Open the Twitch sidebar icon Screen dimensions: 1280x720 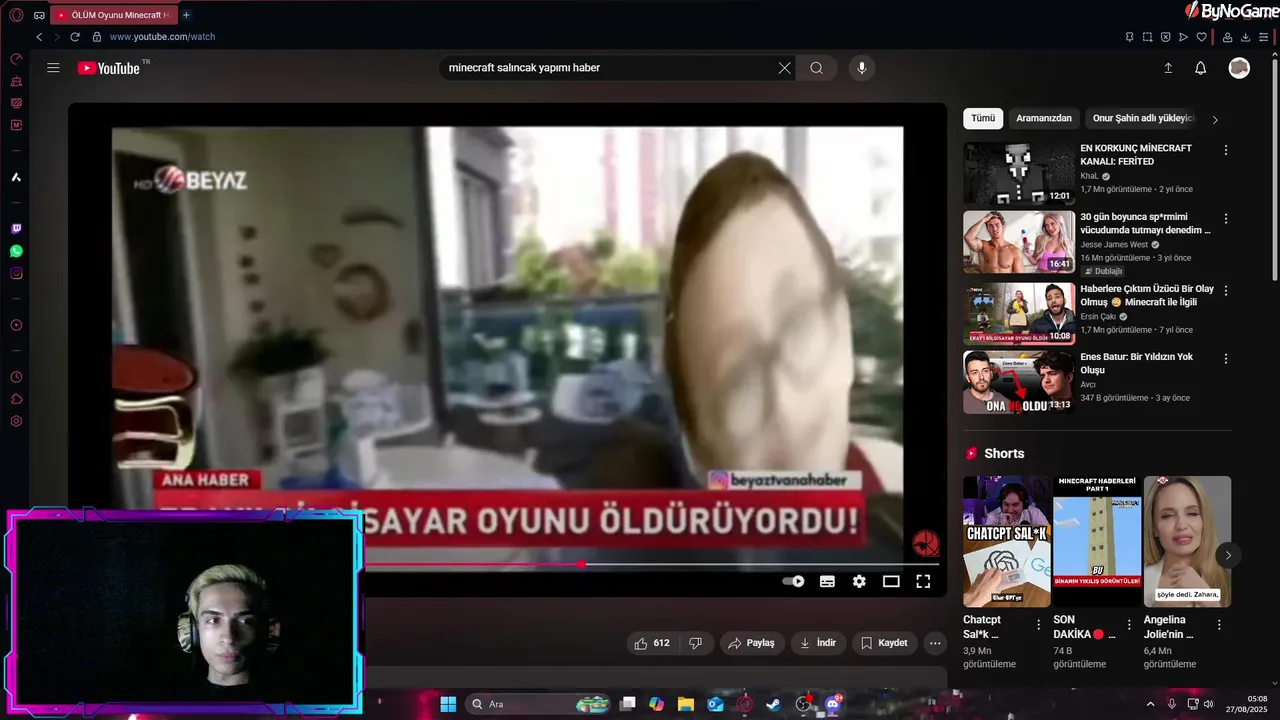(x=16, y=229)
